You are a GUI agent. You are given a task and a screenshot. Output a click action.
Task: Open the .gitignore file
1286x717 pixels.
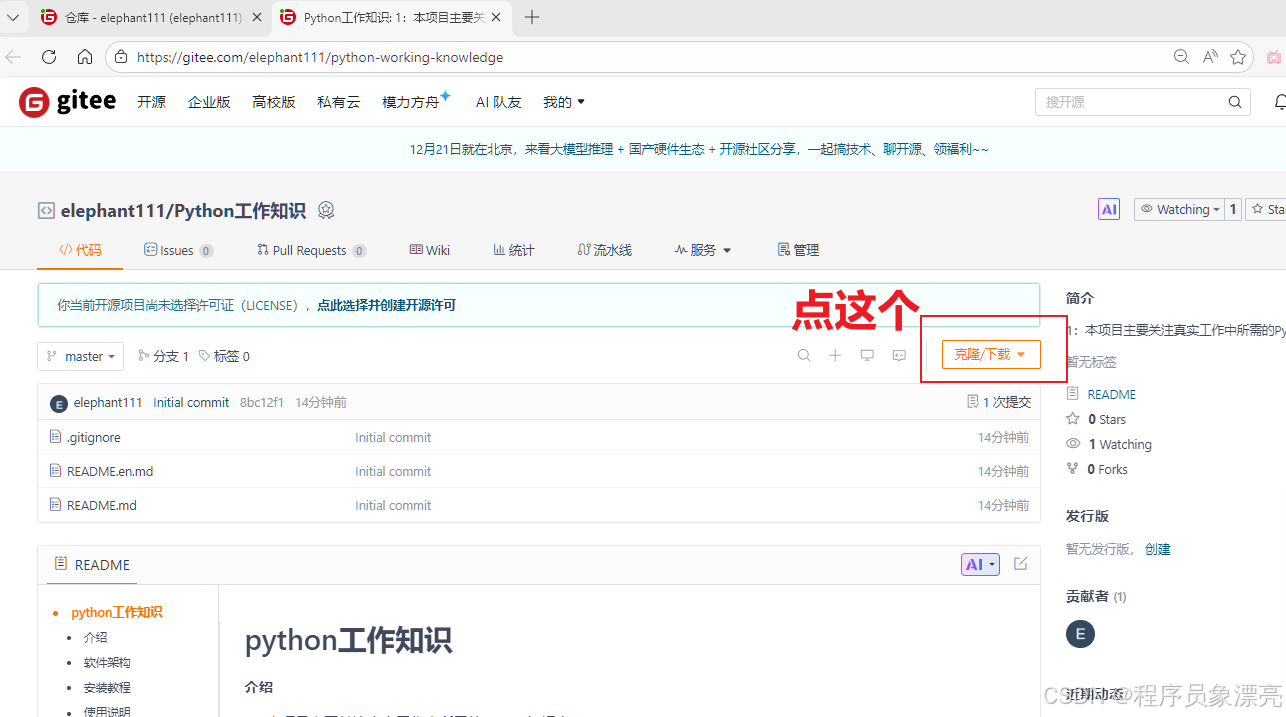(x=94, y=437)
